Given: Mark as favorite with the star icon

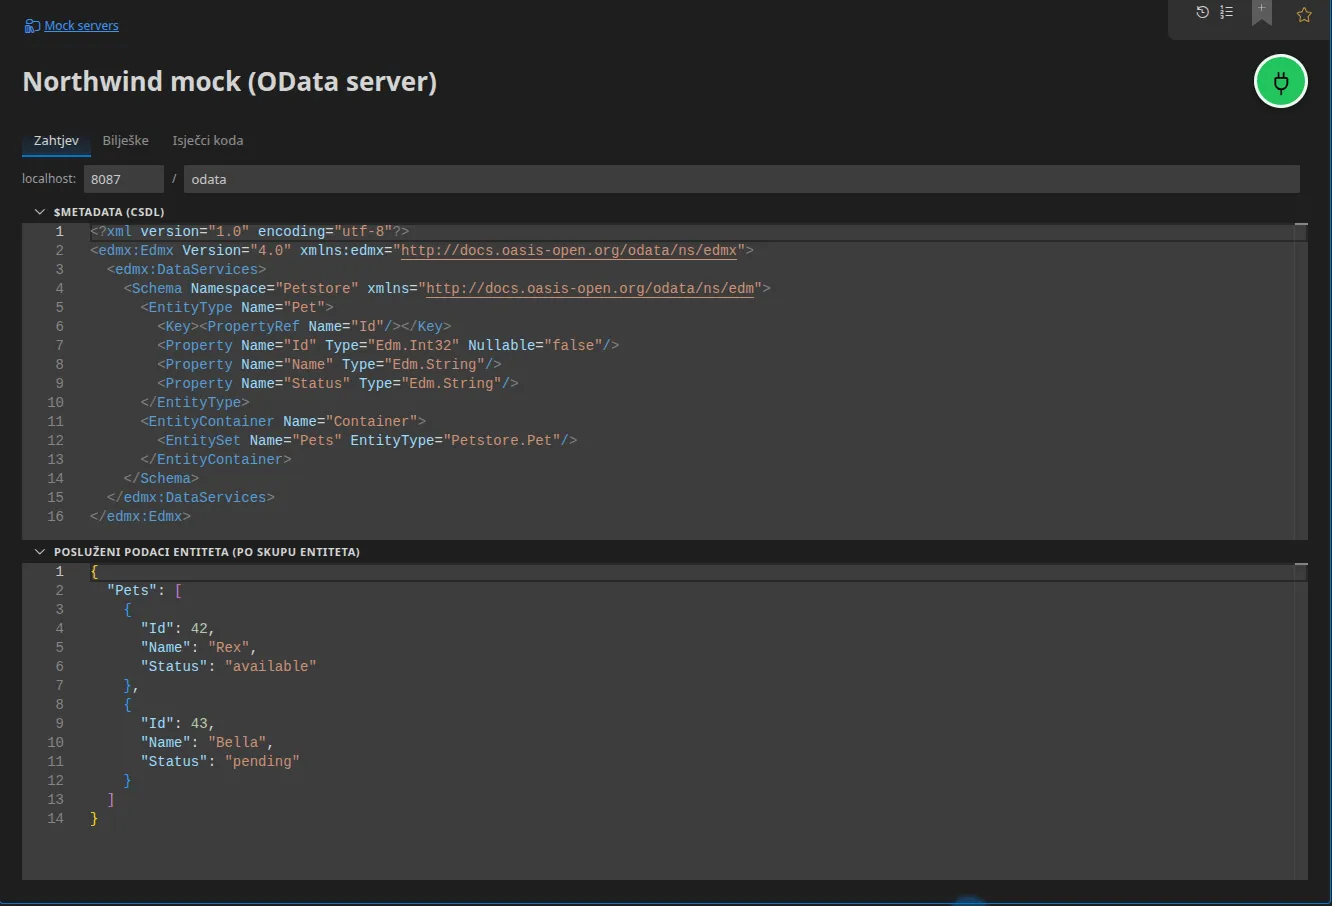Looking at the screenshot, I should coord(1304,14).
